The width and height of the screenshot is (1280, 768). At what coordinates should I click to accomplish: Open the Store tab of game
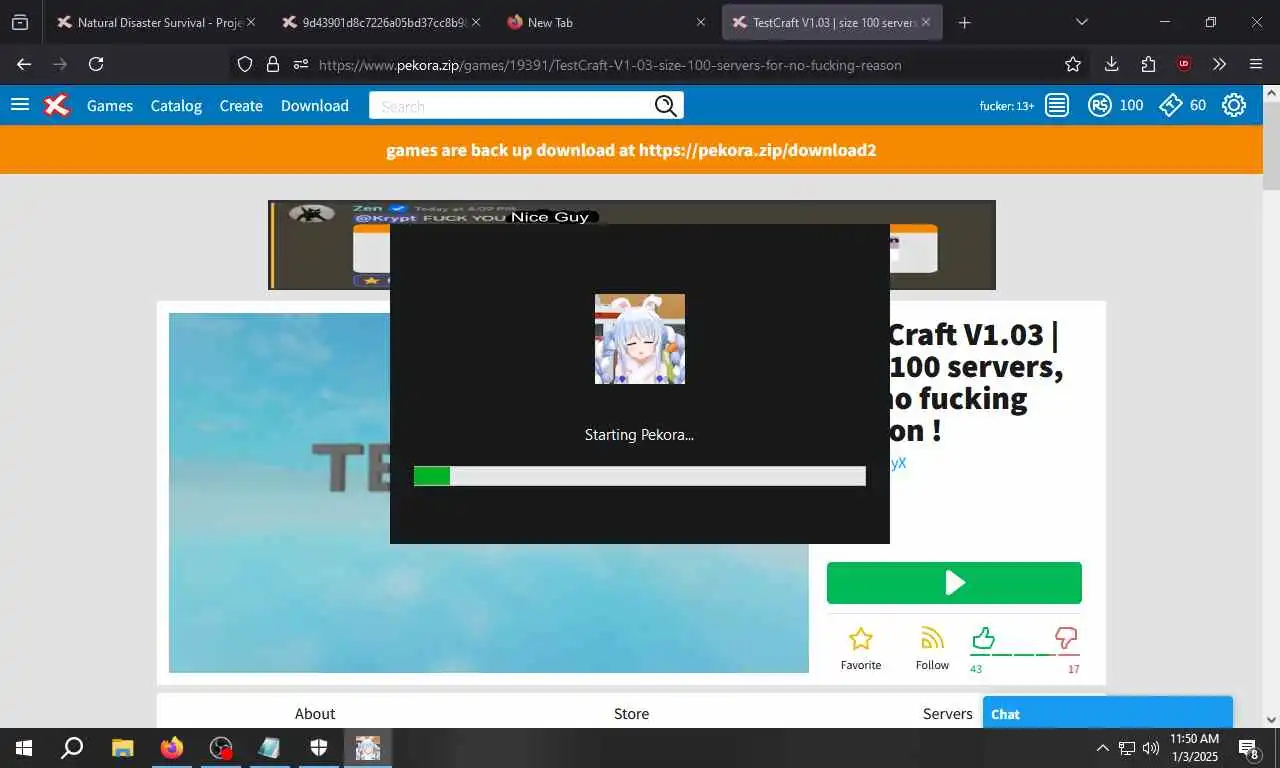click(631, 713)
